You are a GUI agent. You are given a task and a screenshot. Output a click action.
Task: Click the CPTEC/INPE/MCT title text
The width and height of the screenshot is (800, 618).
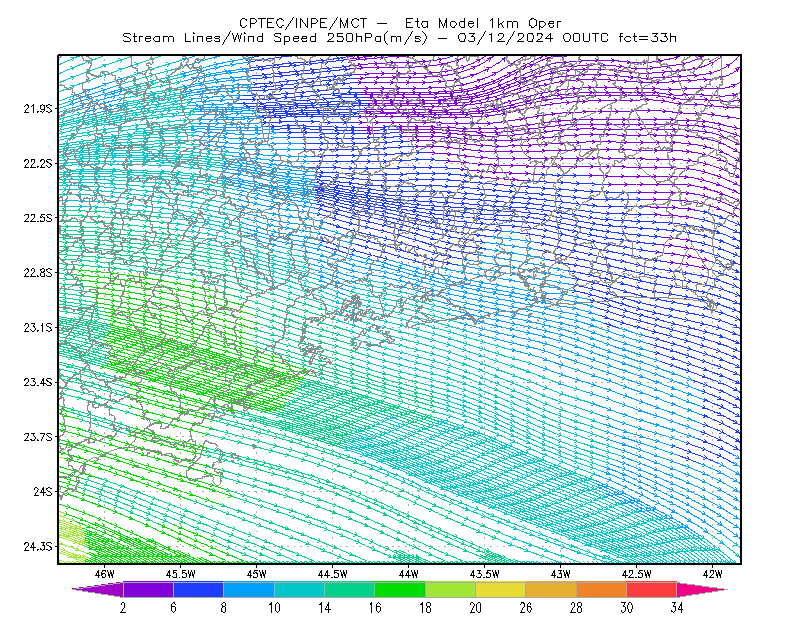coord(303,23)
